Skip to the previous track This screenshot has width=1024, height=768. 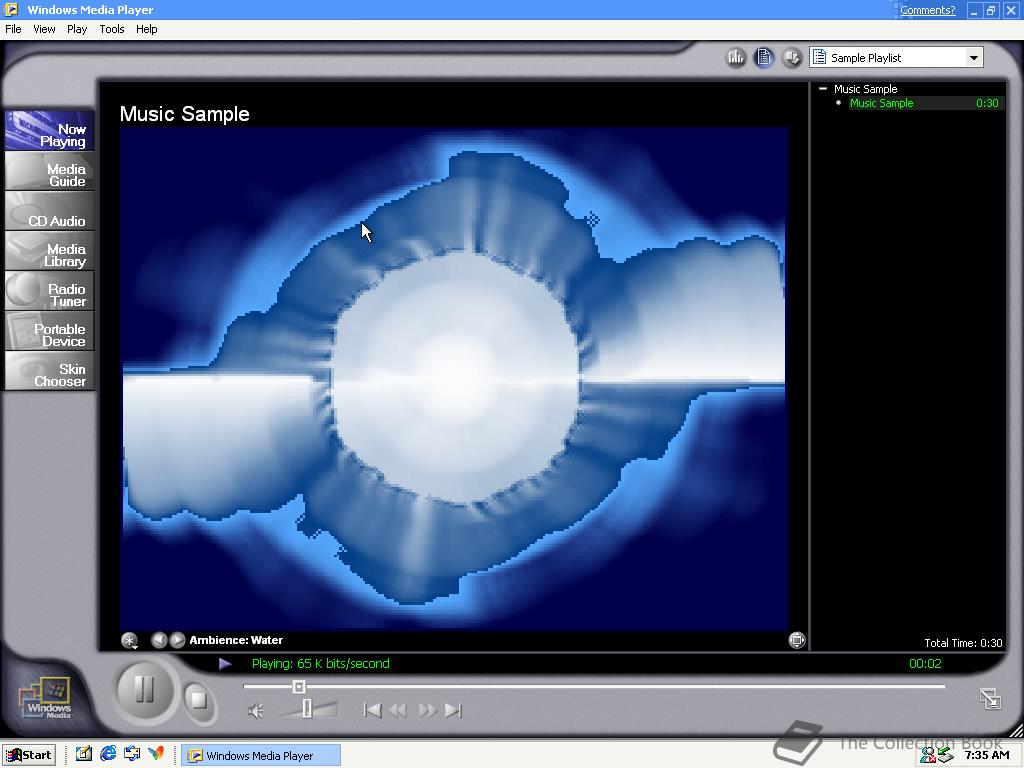coord(372,710)
